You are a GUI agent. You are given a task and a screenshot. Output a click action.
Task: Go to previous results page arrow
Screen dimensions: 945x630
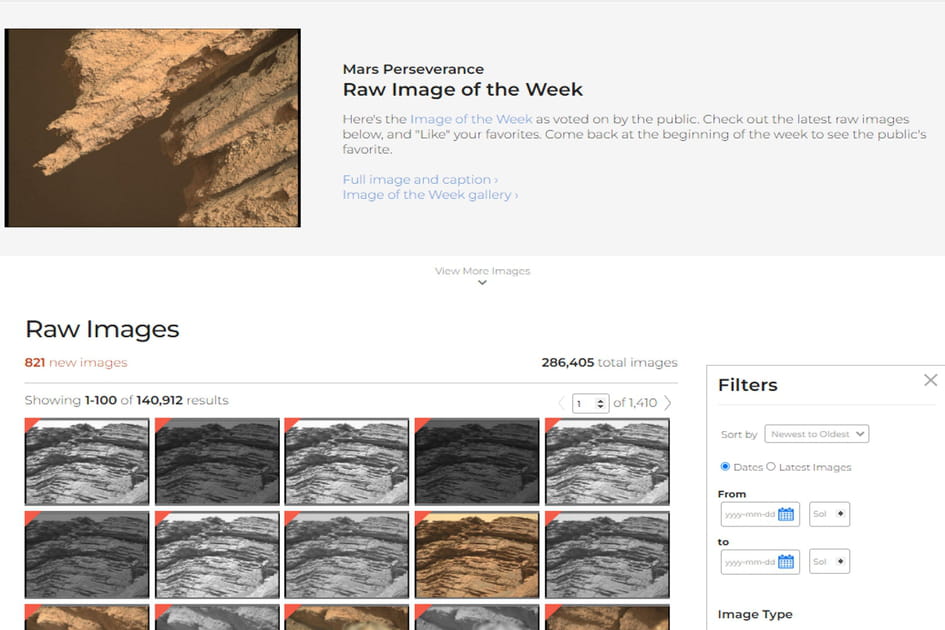coord(562,403)
